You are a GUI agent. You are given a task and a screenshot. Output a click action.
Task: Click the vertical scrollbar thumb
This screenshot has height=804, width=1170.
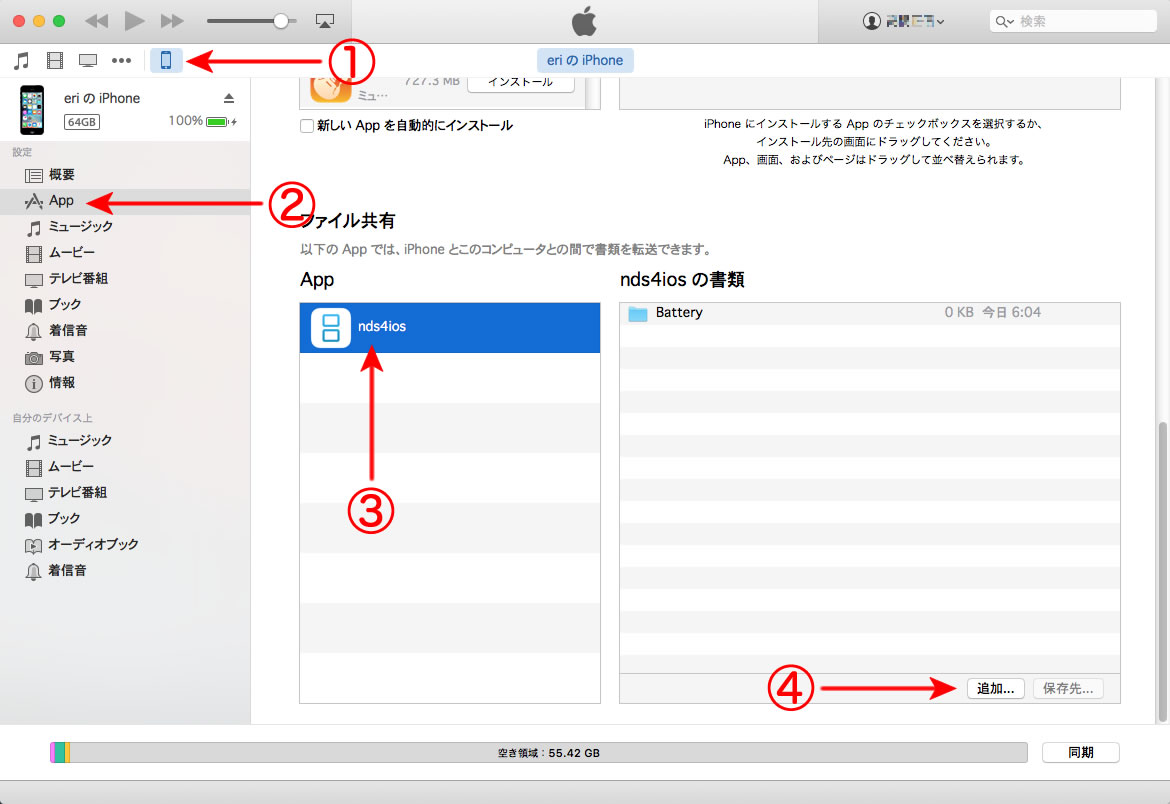[x=1162, y=572]
